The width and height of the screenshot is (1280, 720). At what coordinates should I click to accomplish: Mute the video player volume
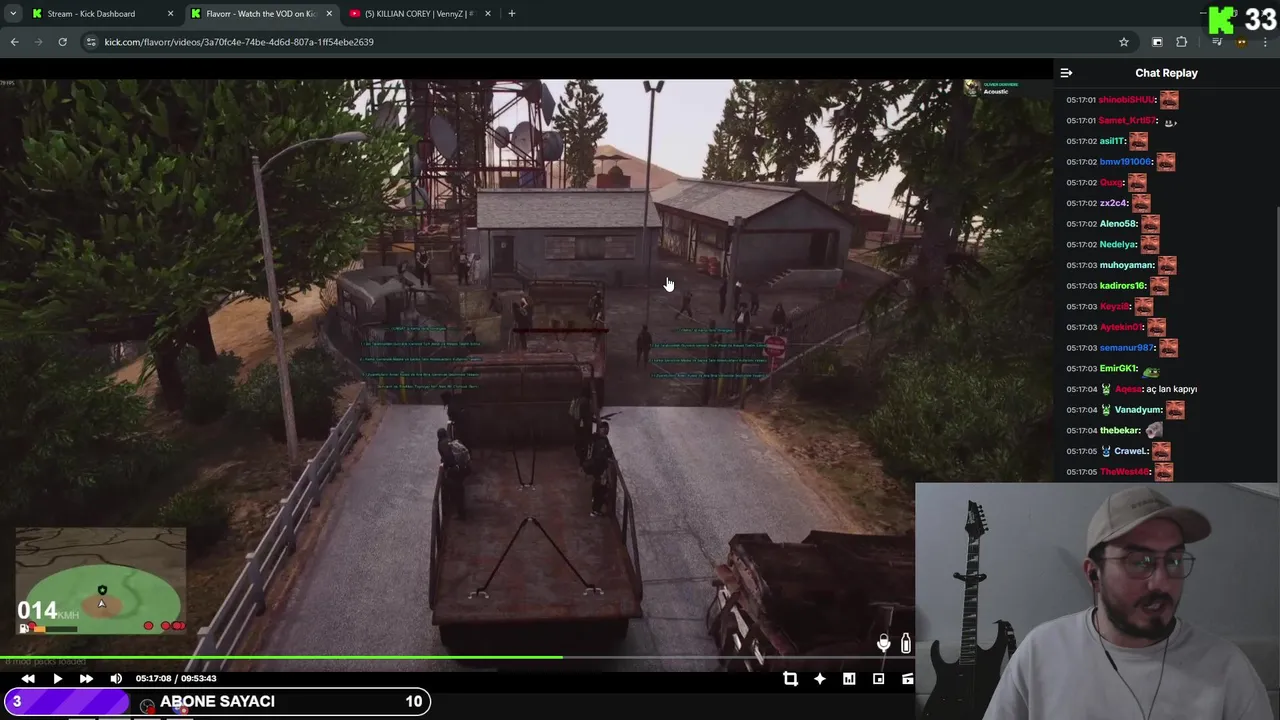(116, 679)
